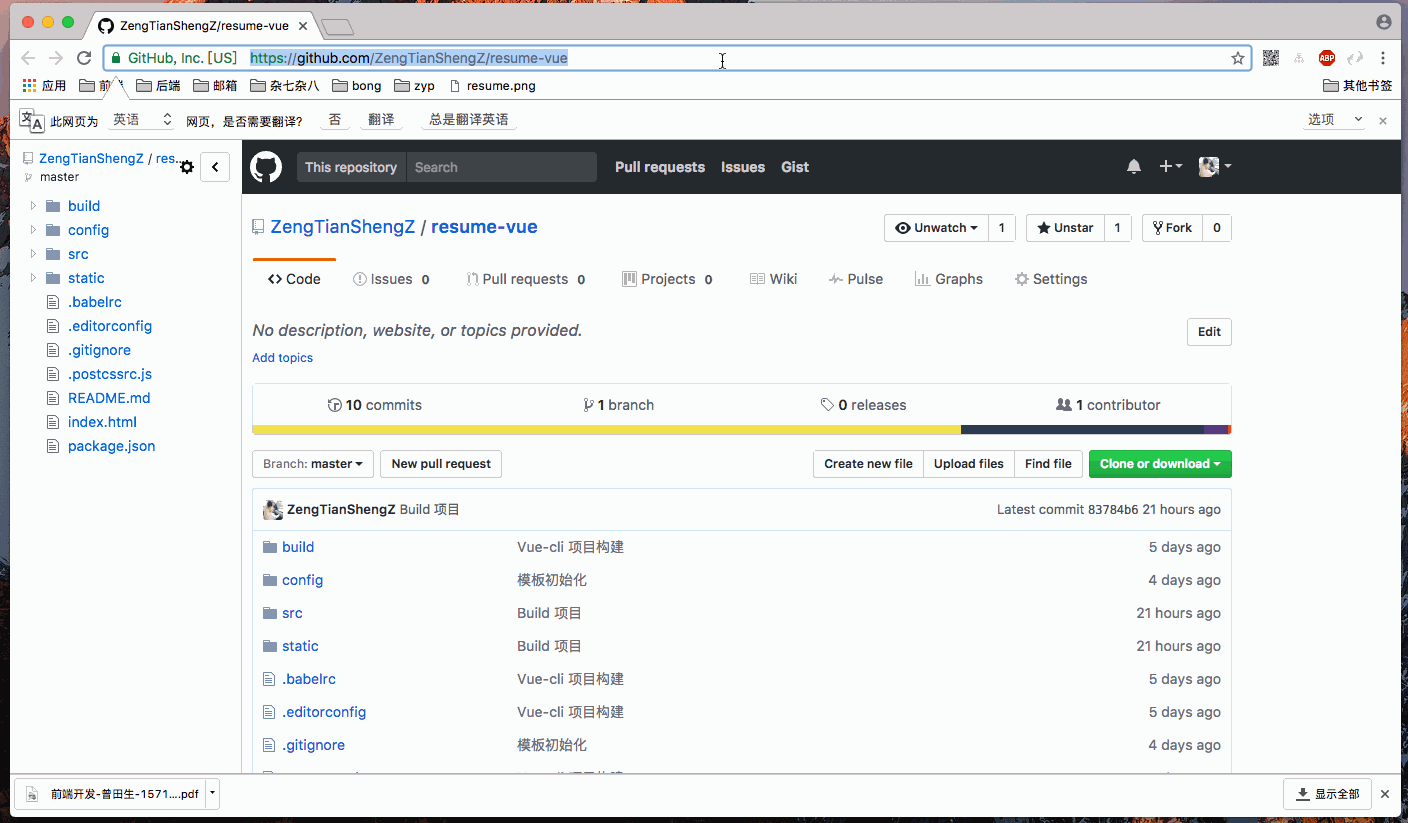The image size is (1408, 823).
Task: Open translation language selector 英语
Action: 142,120
